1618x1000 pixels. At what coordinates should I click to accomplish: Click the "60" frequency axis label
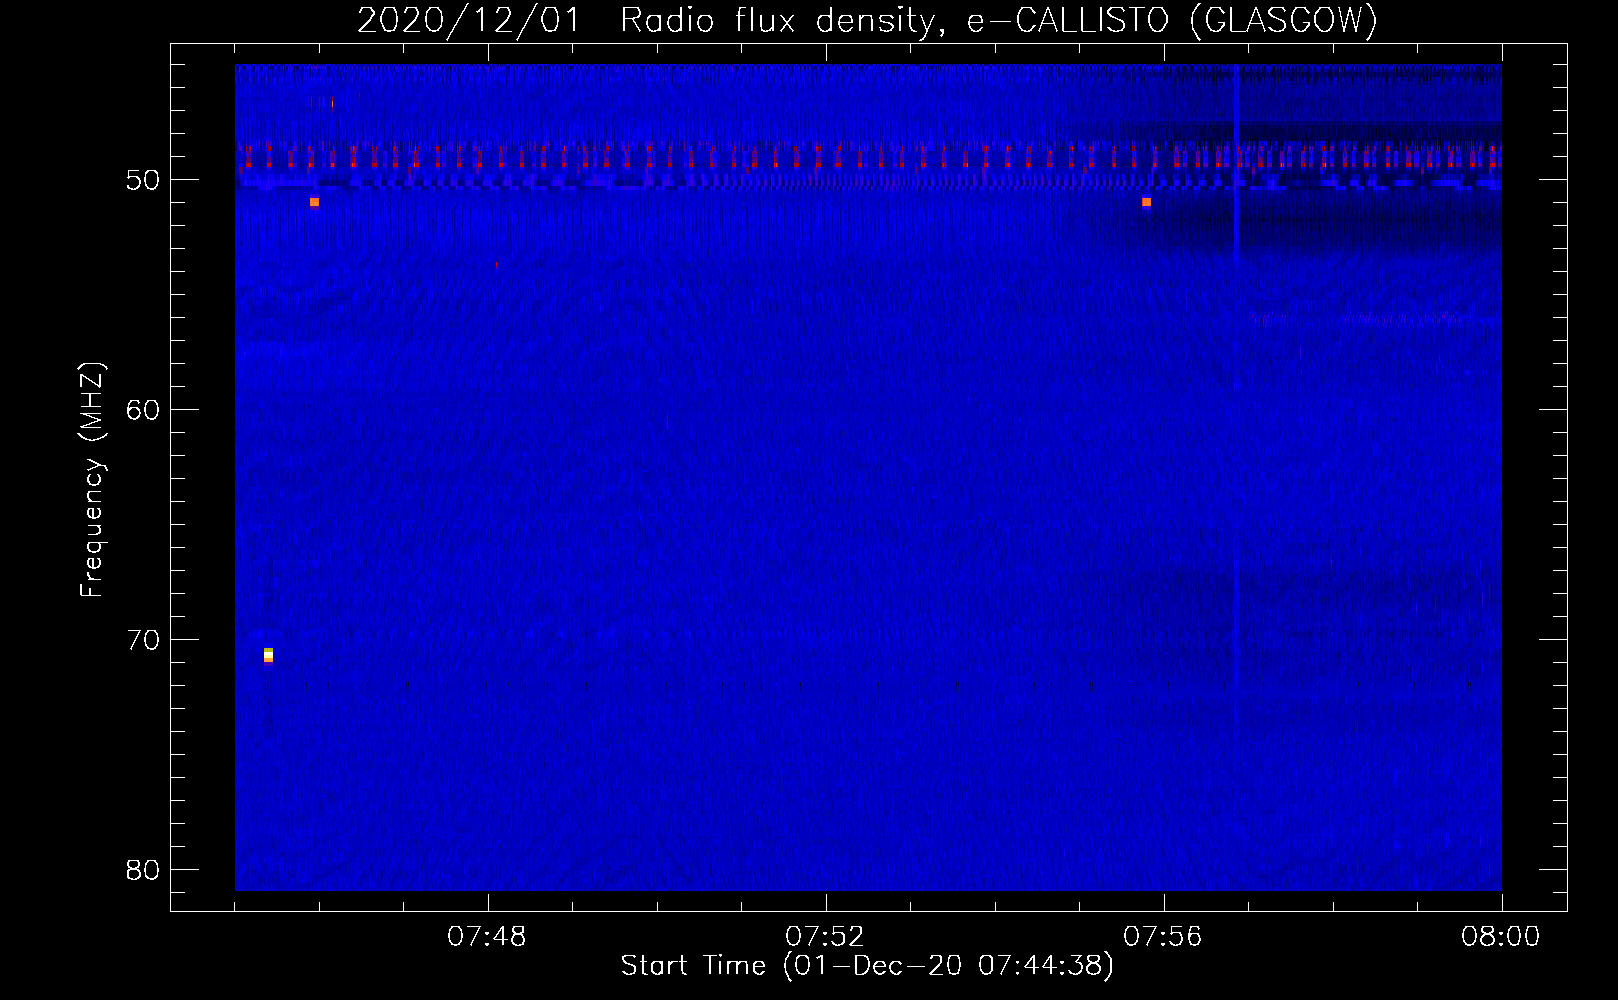click(144, 410)
